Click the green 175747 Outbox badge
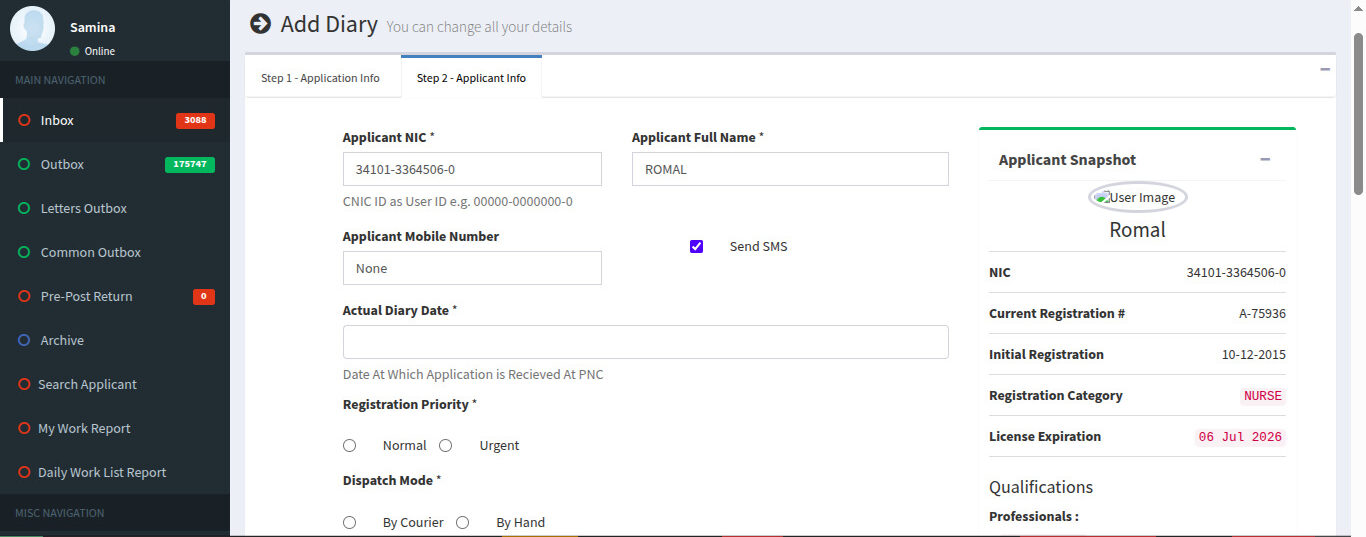 click(x=190, y=164)
